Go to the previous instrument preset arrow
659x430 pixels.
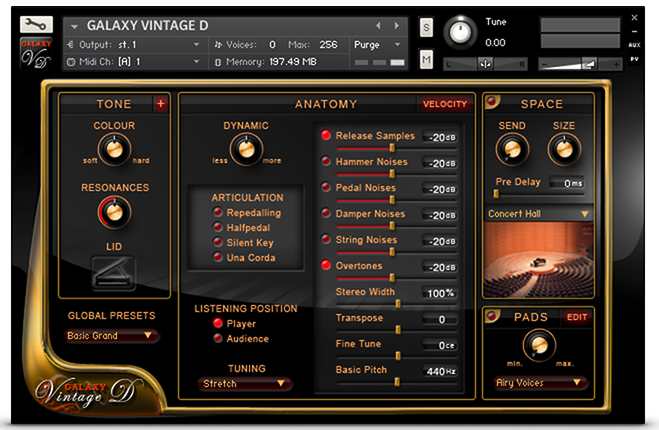click(378, 26)
